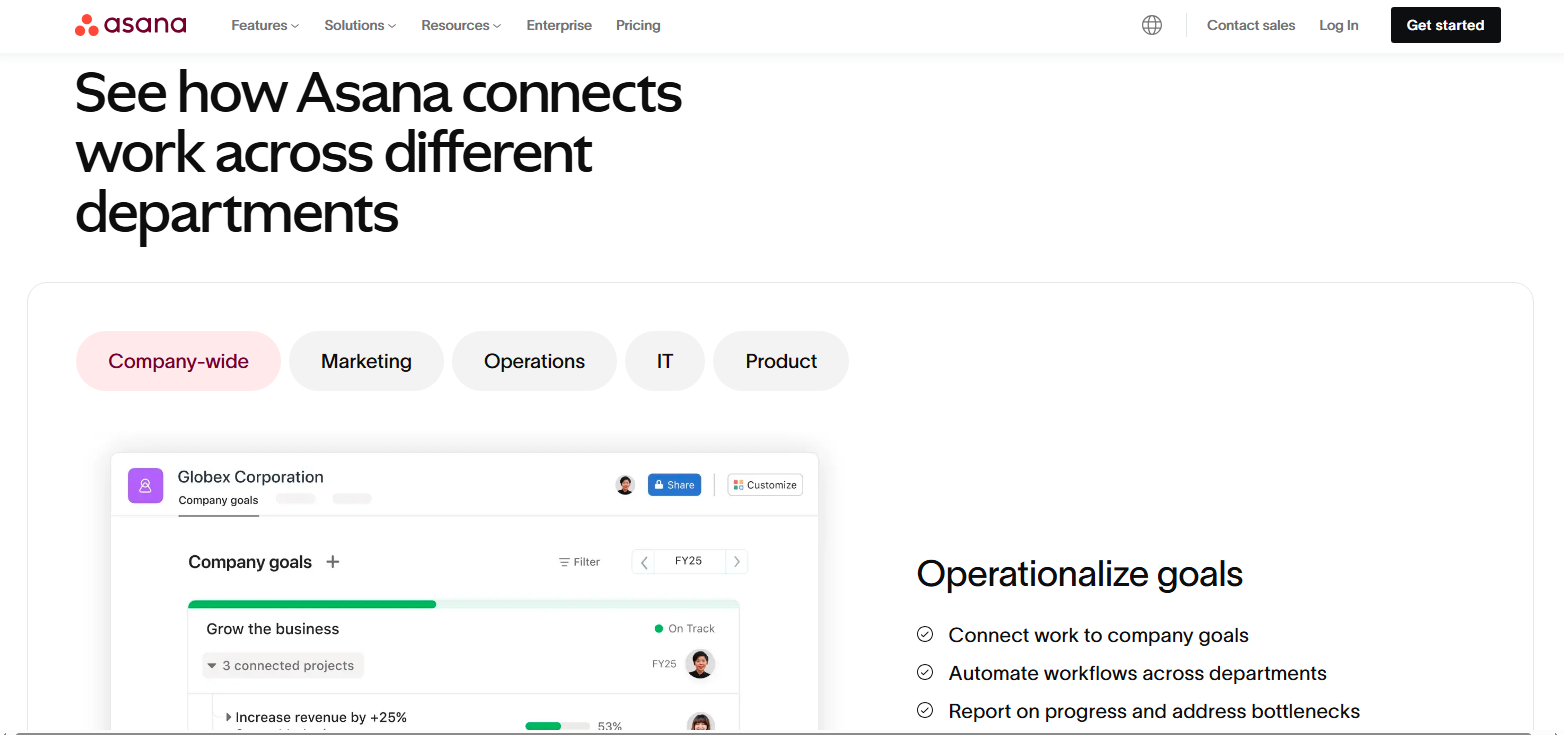The height and width of the screenshot is (735, 1564).
Task: Select the Company goals sub-tab
Action: (218, 500)
